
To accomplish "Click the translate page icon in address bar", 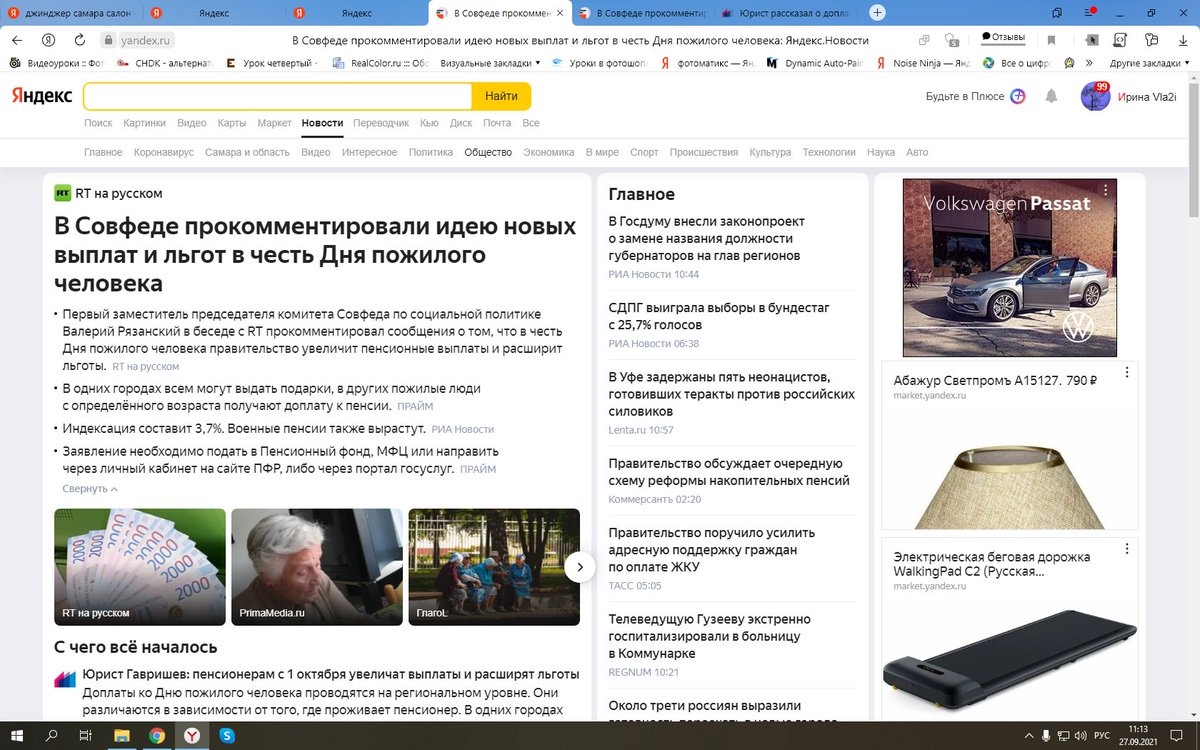I will (x=953, y=41).
